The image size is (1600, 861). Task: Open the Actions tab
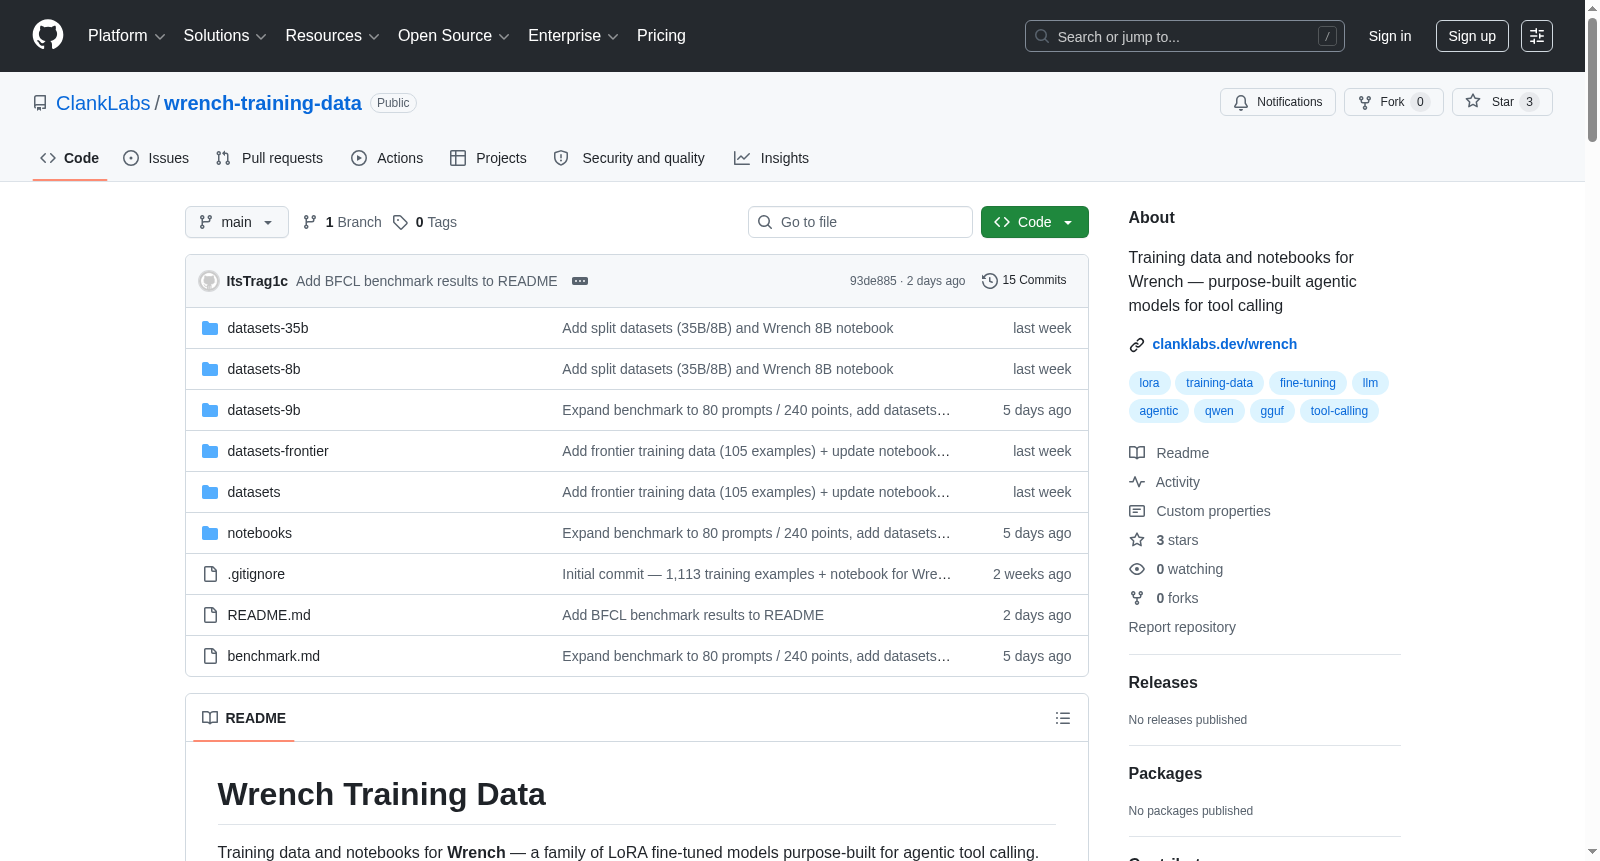[387, 158]
